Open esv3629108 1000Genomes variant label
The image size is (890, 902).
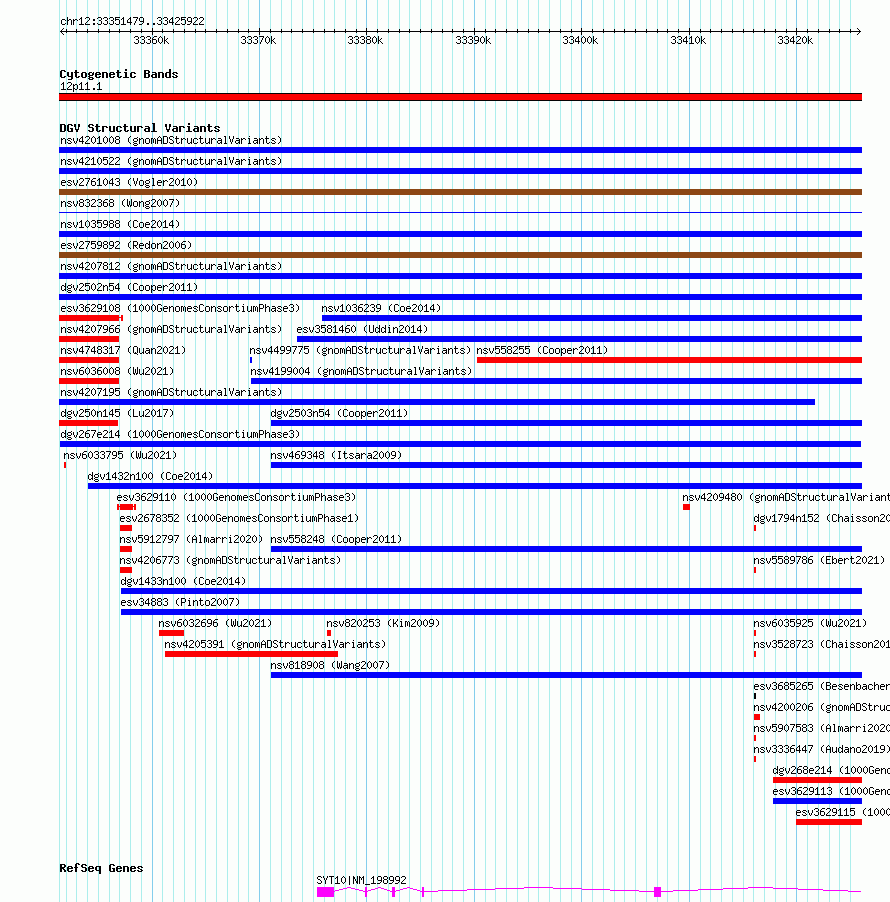180,308
